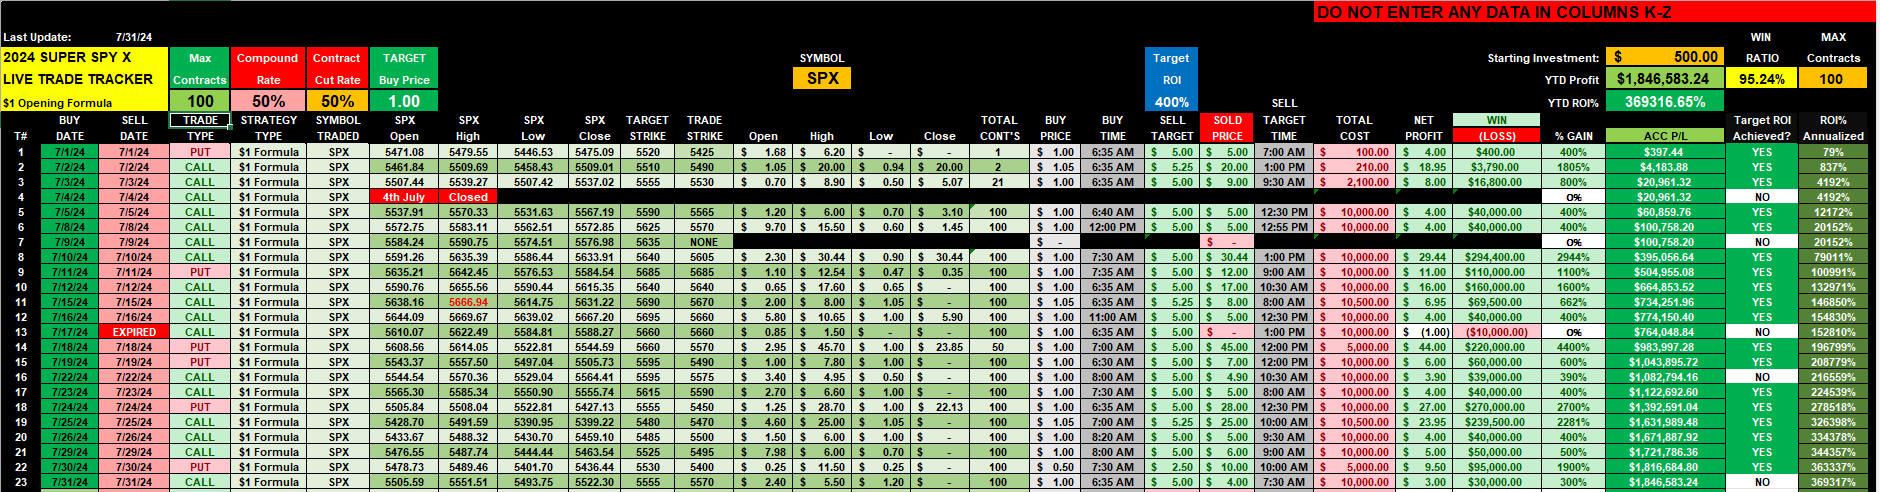Select the win amount $239,500.00 cell
Image resolution: width=1880 pixels, height=492 pixels.
coord(1497,422)
